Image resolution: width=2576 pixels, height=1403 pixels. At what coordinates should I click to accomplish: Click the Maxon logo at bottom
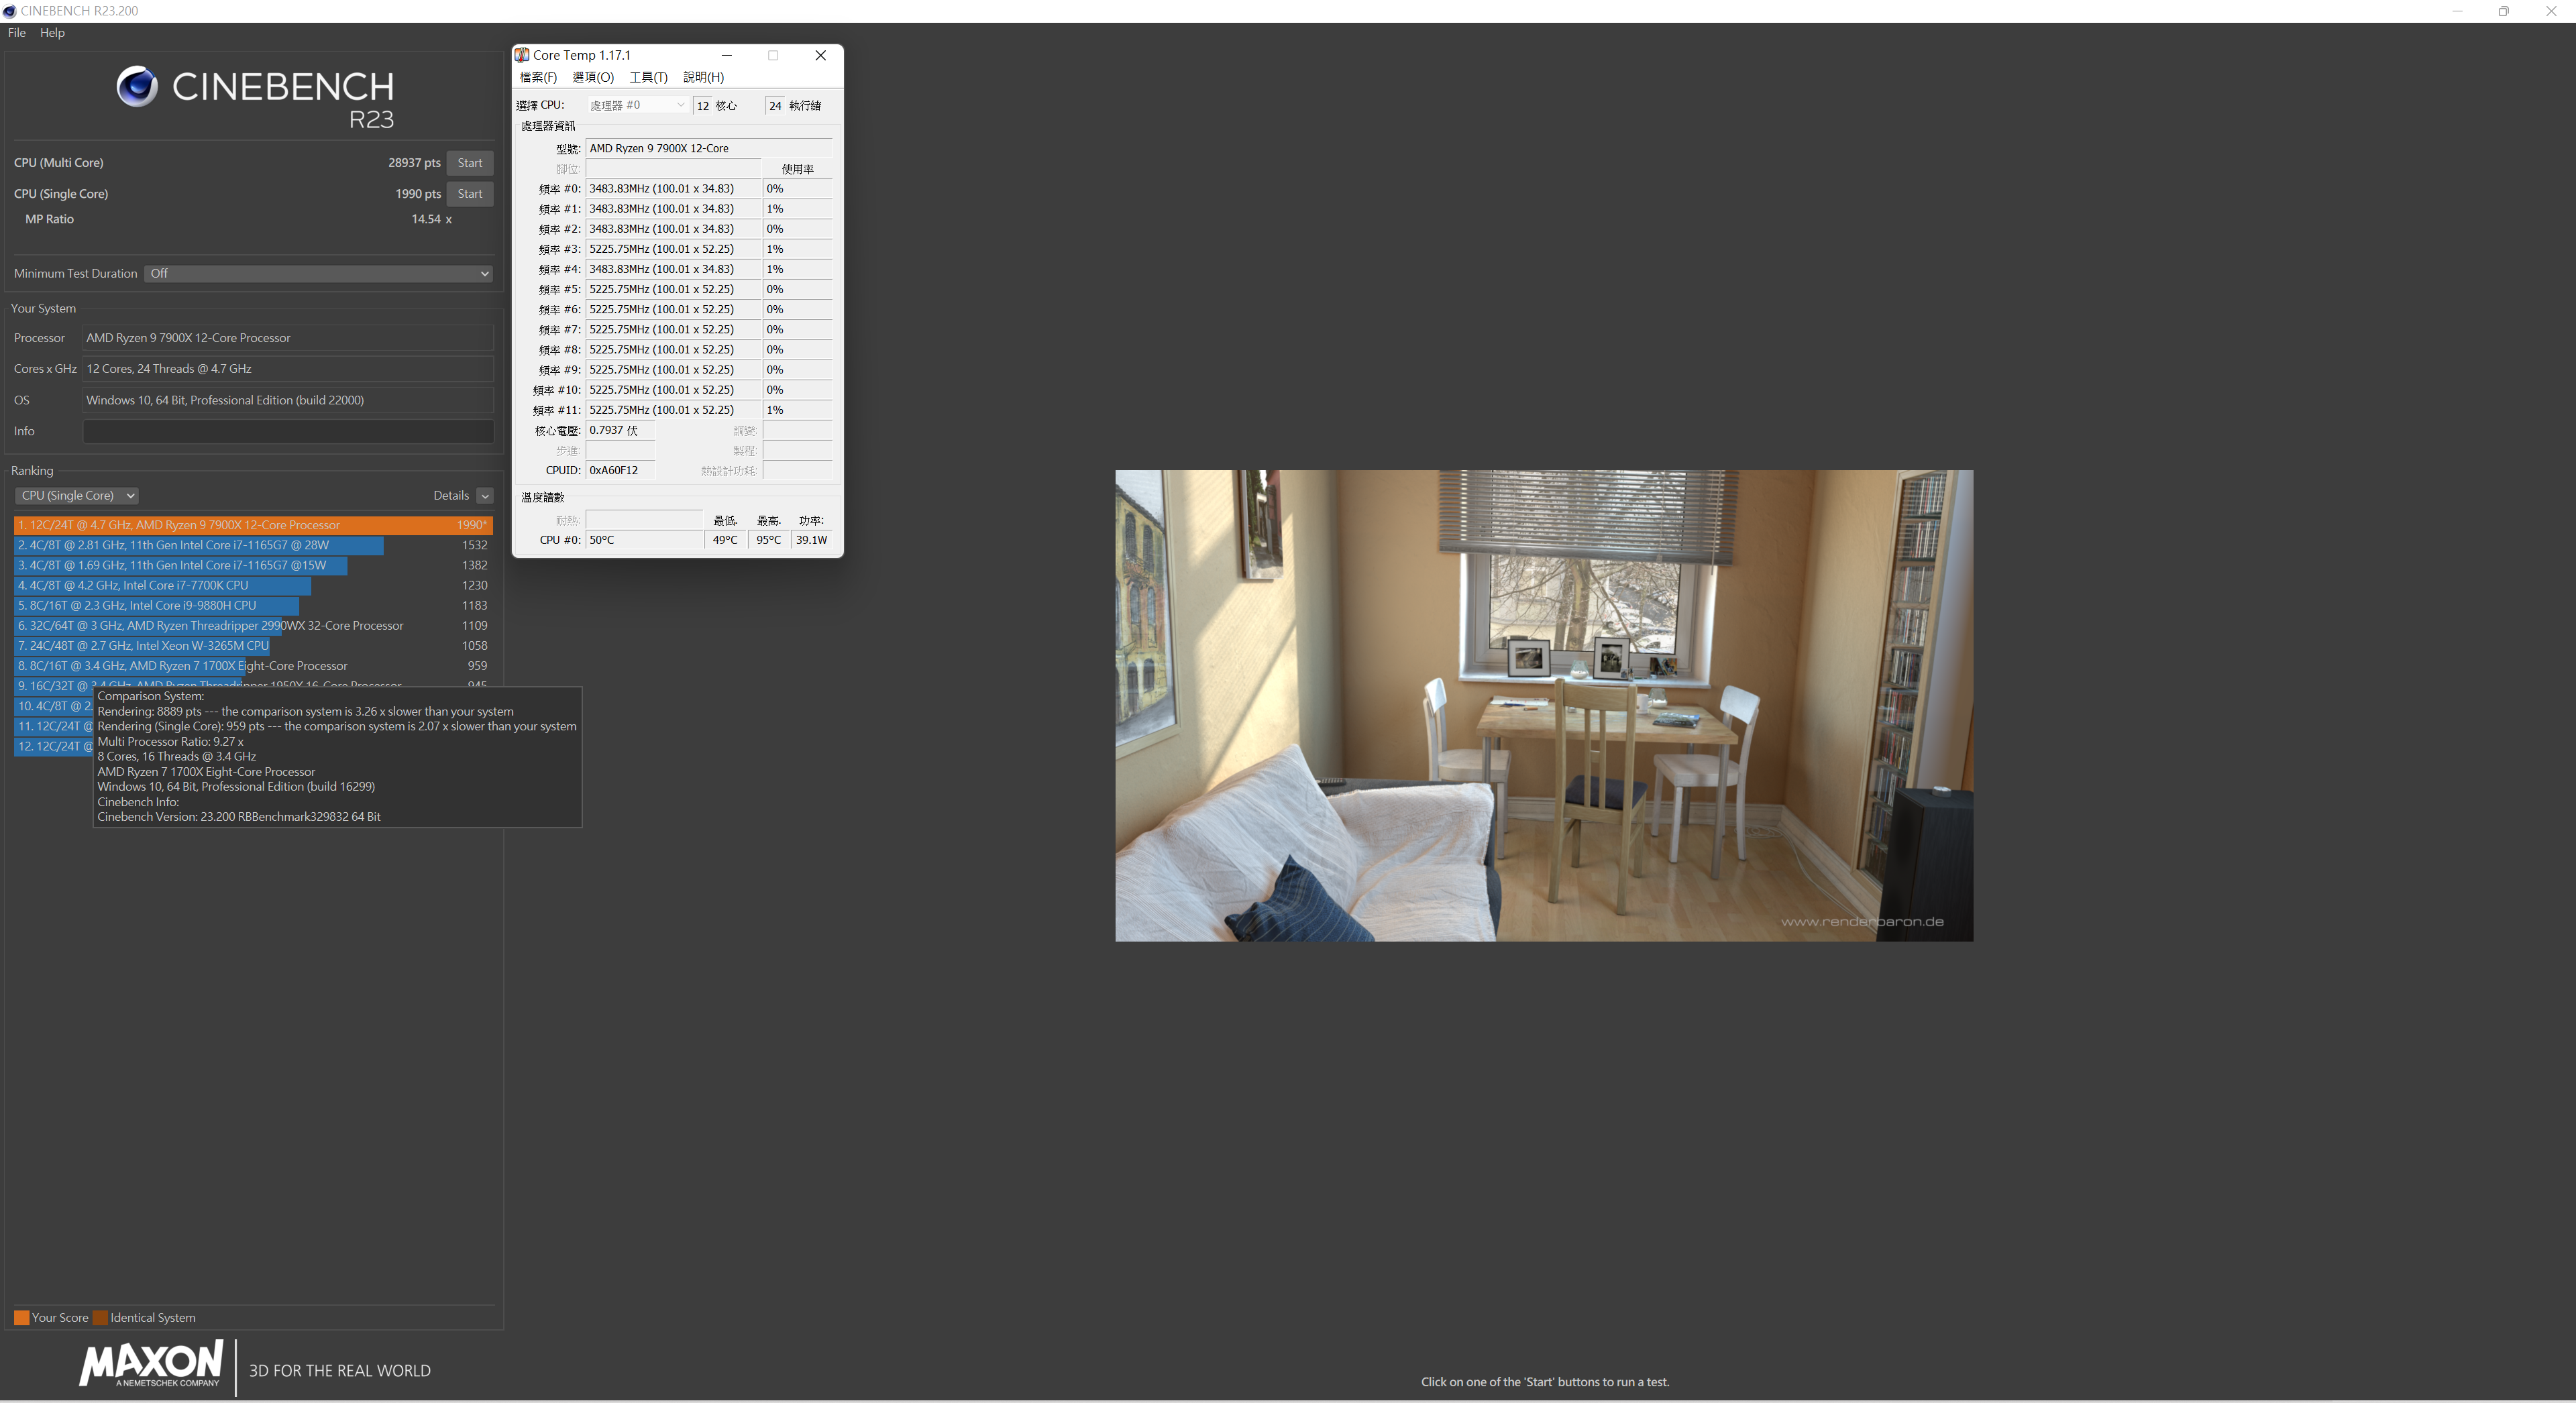point(151,1364)
